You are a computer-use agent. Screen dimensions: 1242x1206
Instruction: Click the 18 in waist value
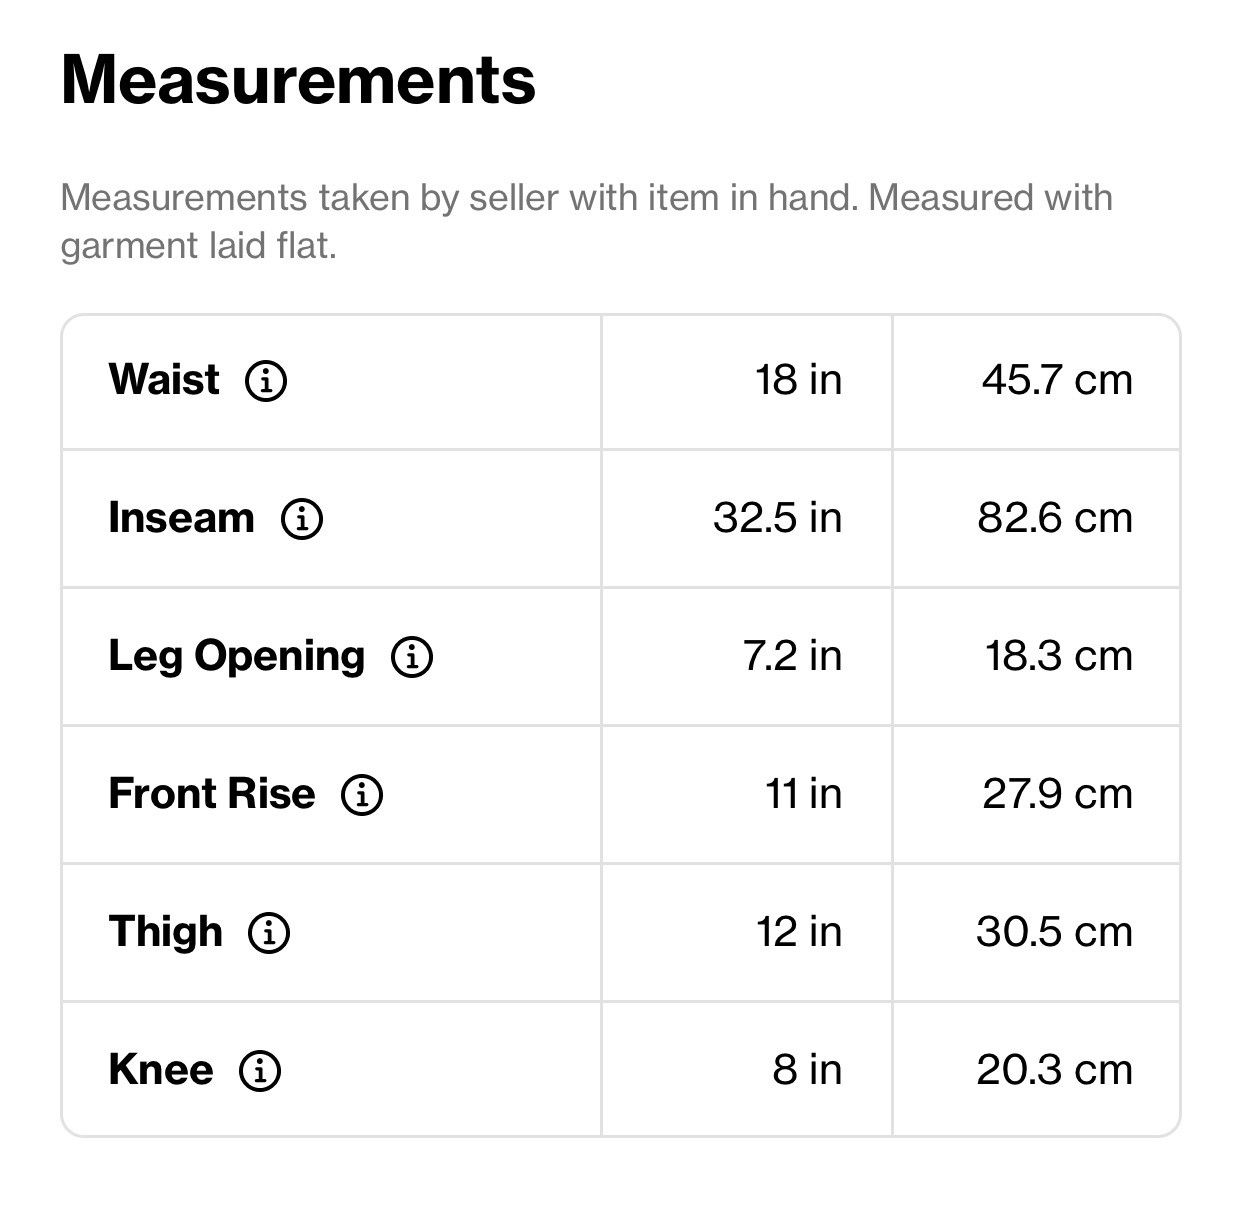pos(799,380)
